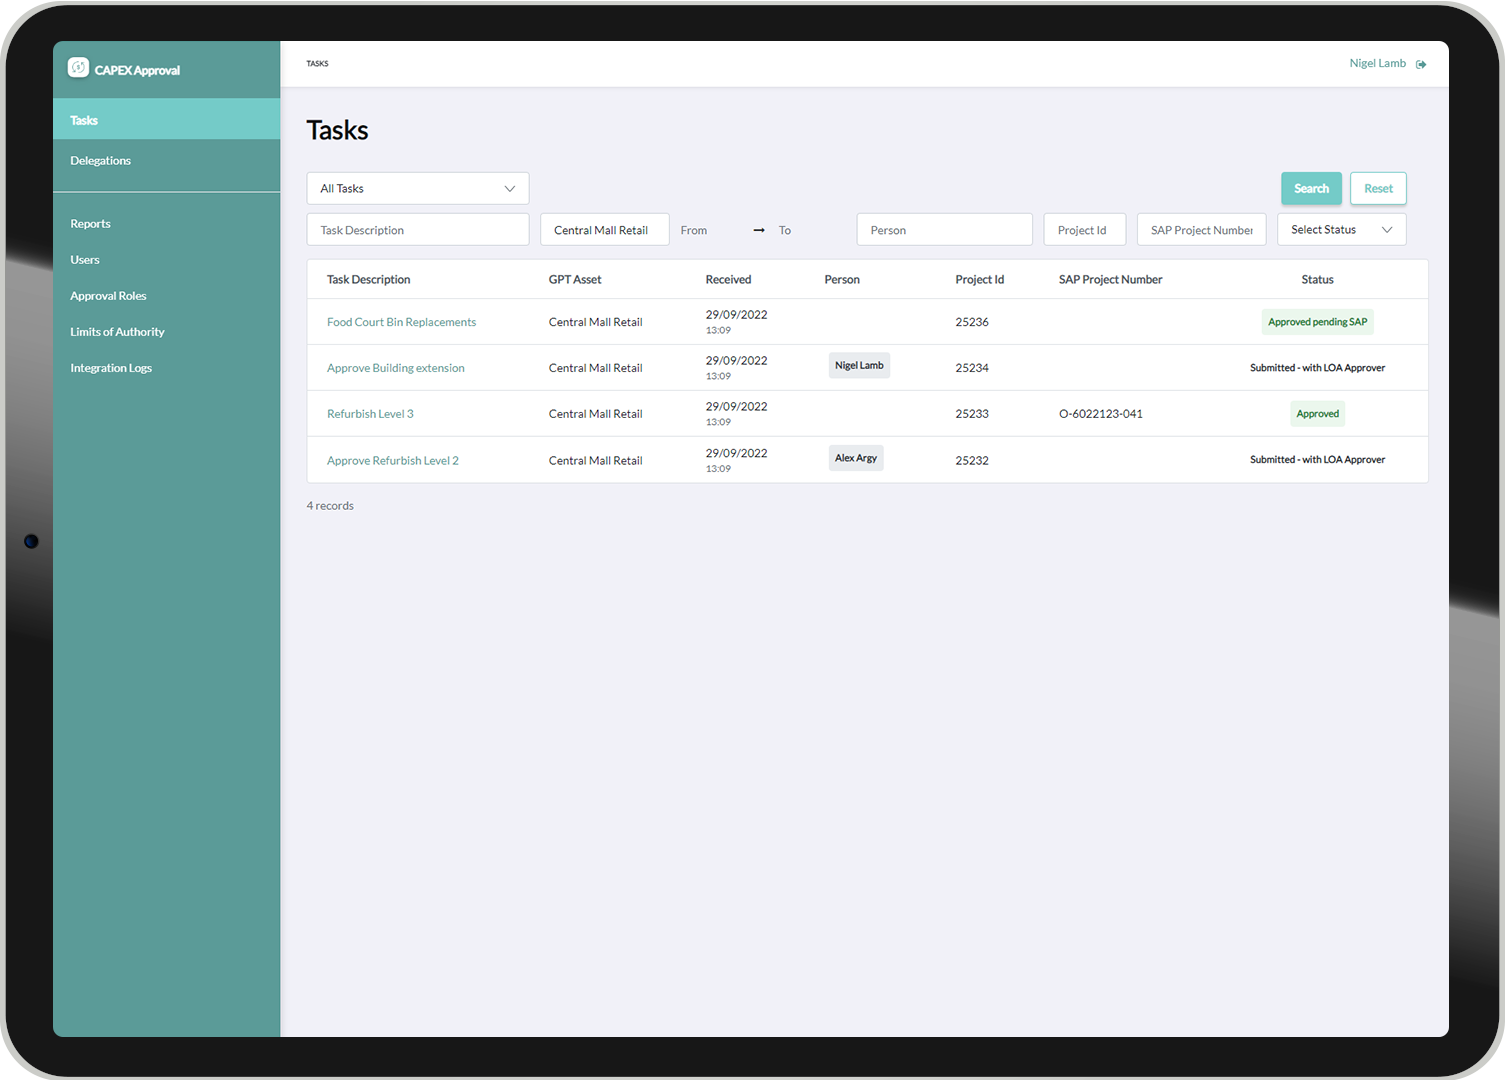The image size is (1505, 1080).
Task: Click the Approved pending SAP status badge
Action: [x=1317, y=322]
